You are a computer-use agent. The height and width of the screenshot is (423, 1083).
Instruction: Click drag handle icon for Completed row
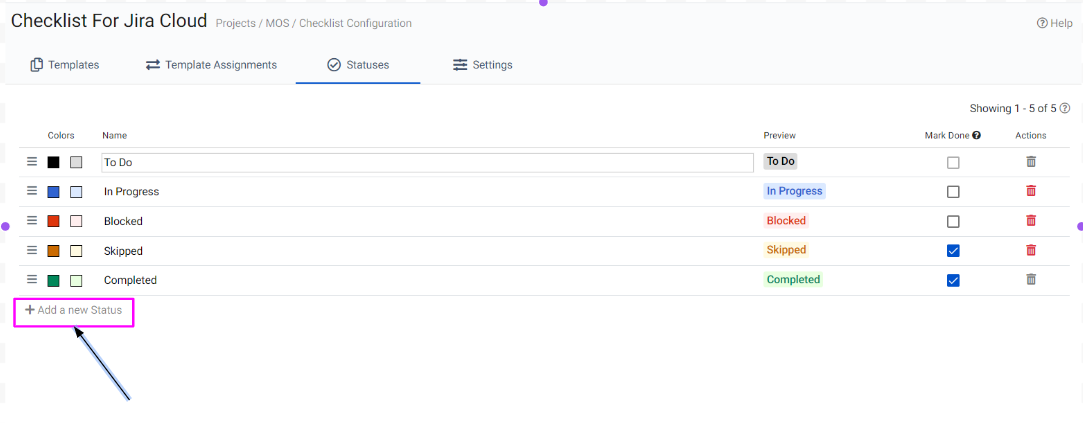pos(32,280)
